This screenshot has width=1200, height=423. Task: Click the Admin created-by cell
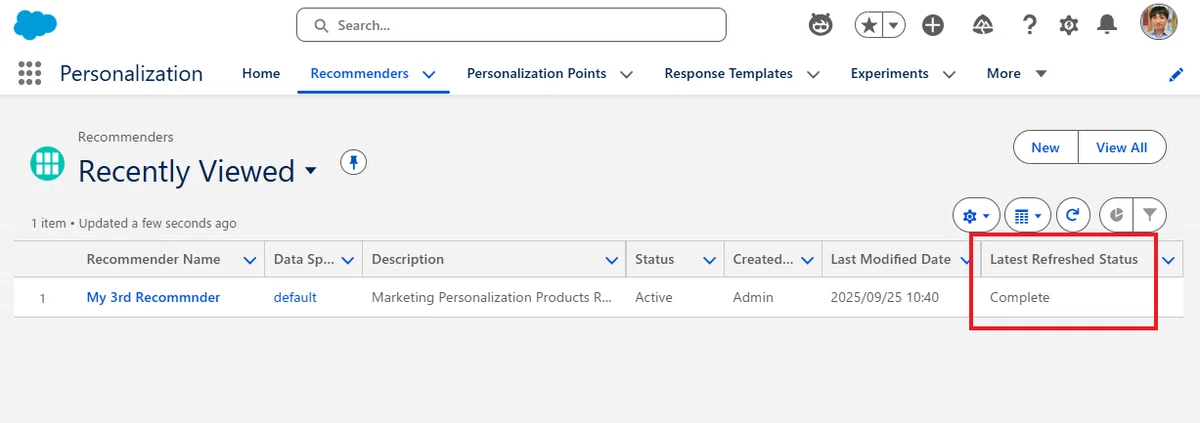(753, 297)
